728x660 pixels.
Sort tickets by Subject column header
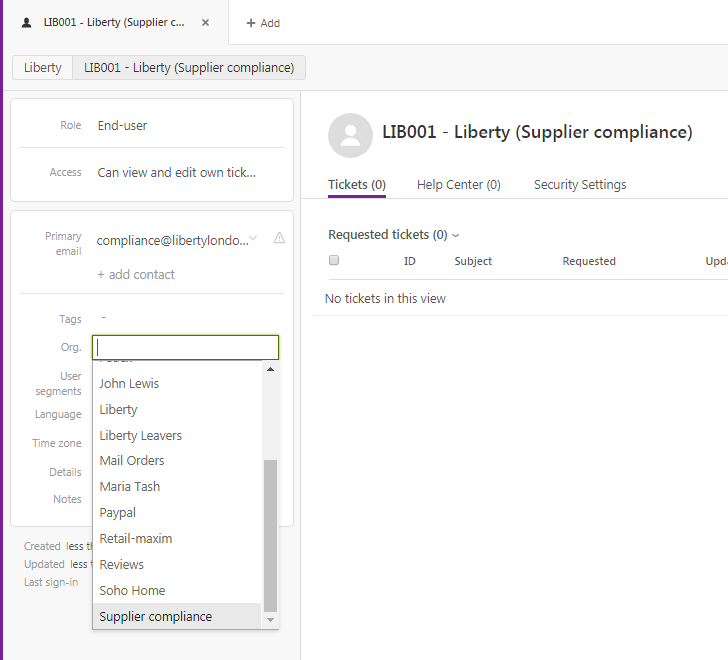coord(473,261)
